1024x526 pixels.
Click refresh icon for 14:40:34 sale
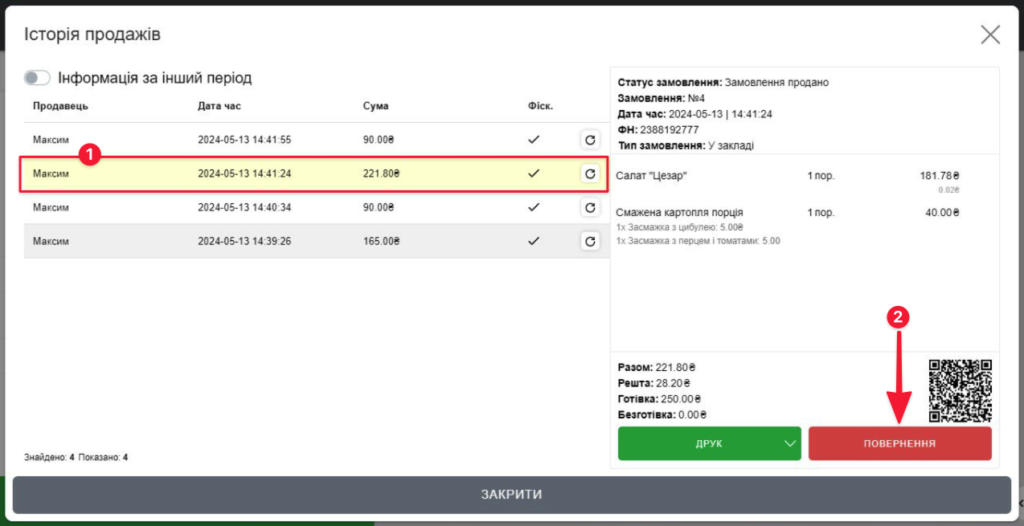pyautogui.click(x=590, y=207)
